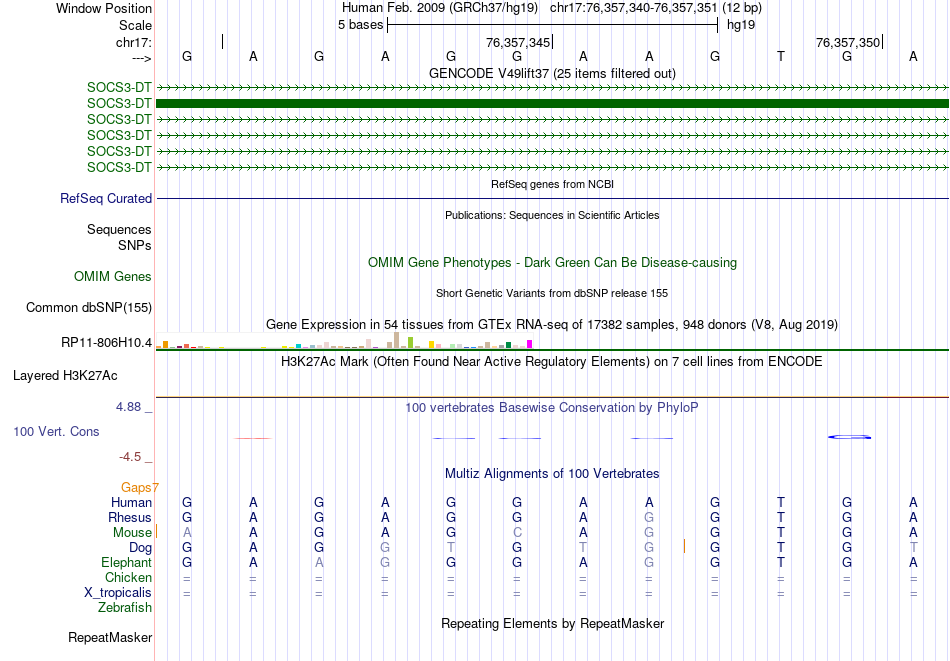Click the orange insertion tick in the Dog row
This screenshot has width=950, height=661.
pyautogui.click(x=685, y=546)
